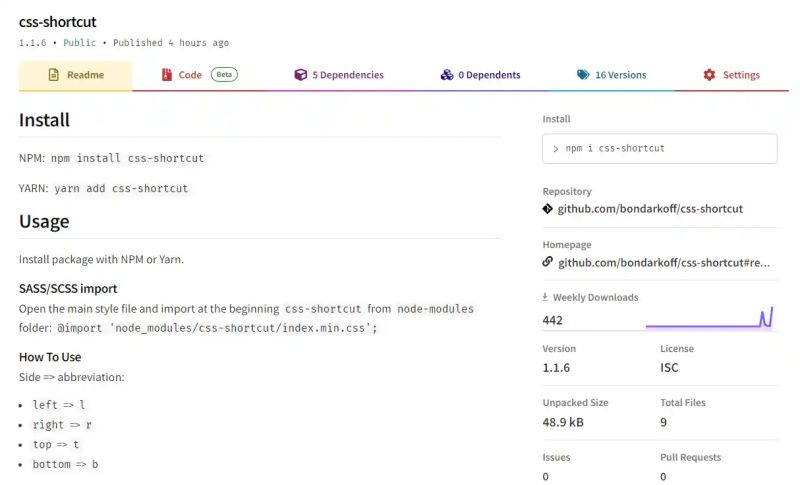Click the Dependents cubes icon

click(x=447, y=75)
